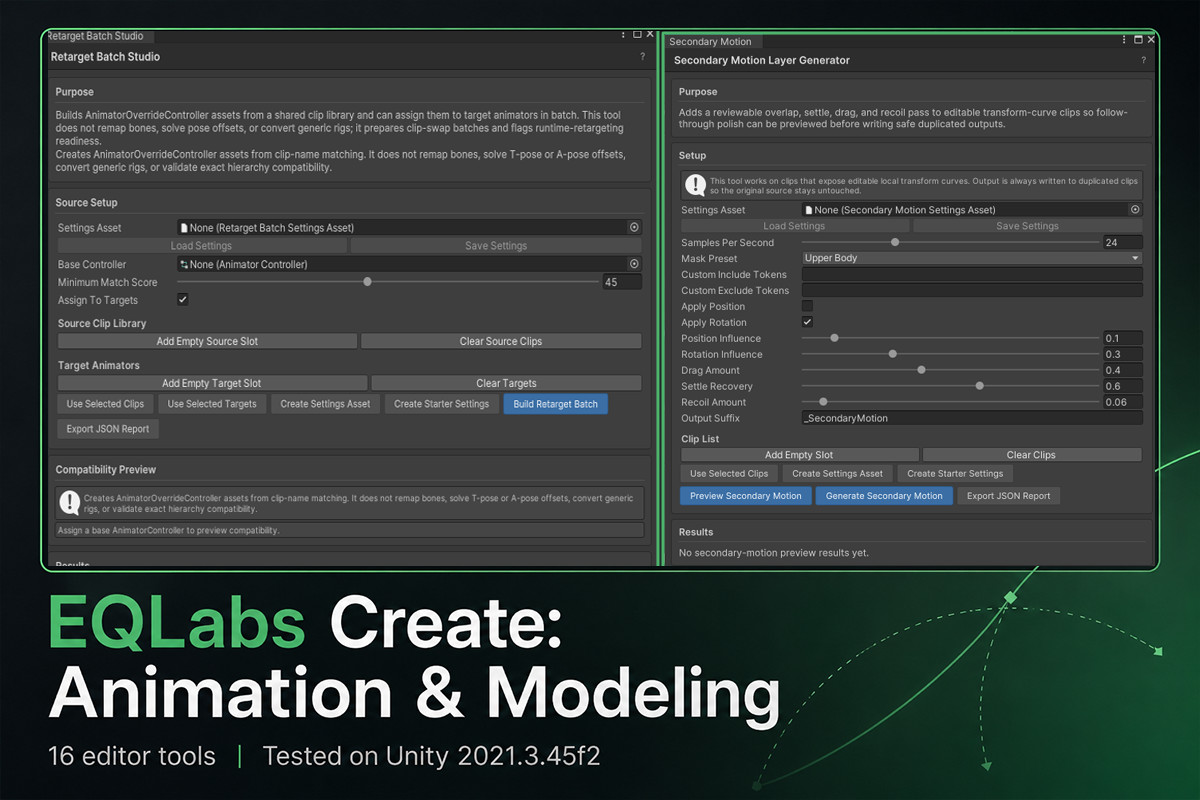Click the Position Influence value field 0.1
Image resolution: width=1200 pixels, height=800 pixels.
point(1123,338)
